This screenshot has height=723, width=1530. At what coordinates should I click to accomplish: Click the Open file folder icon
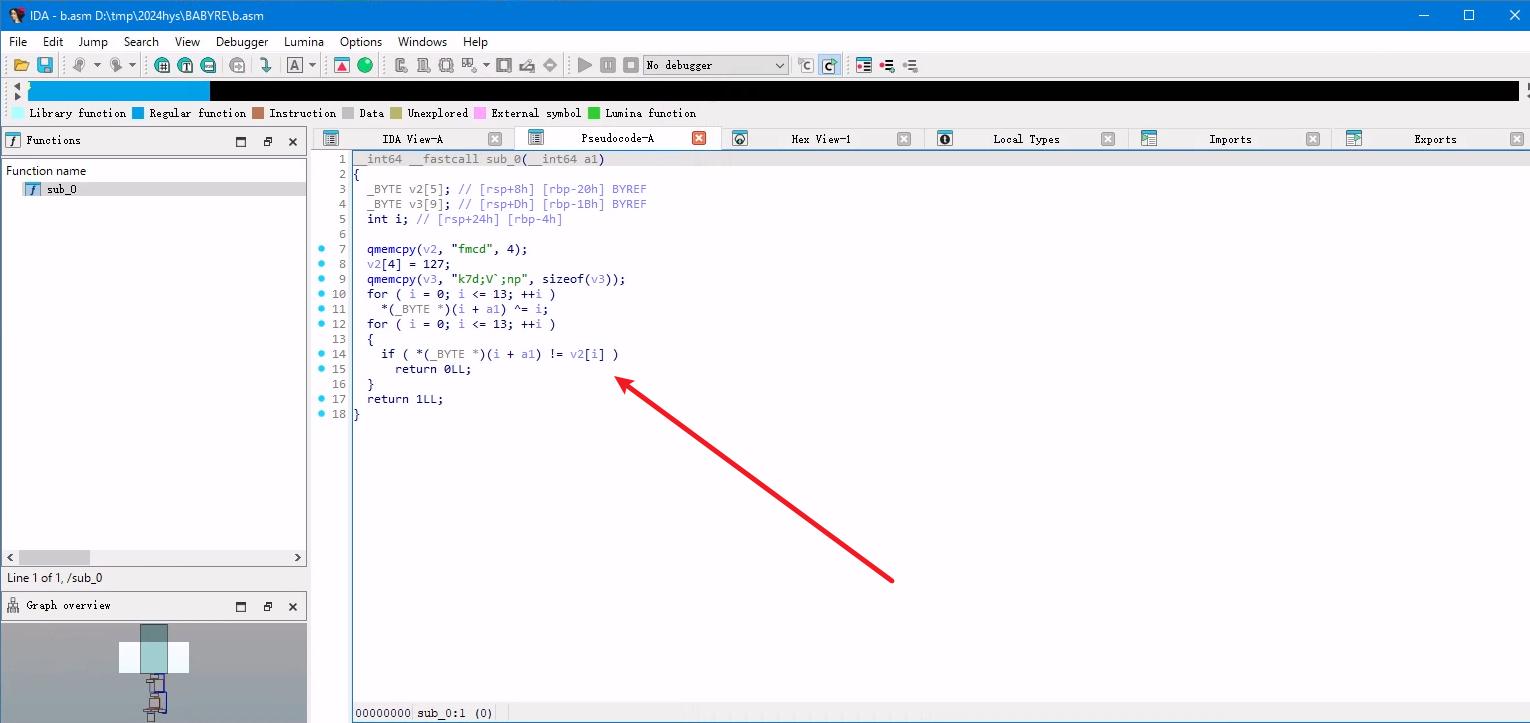click(x=21, y=65)
